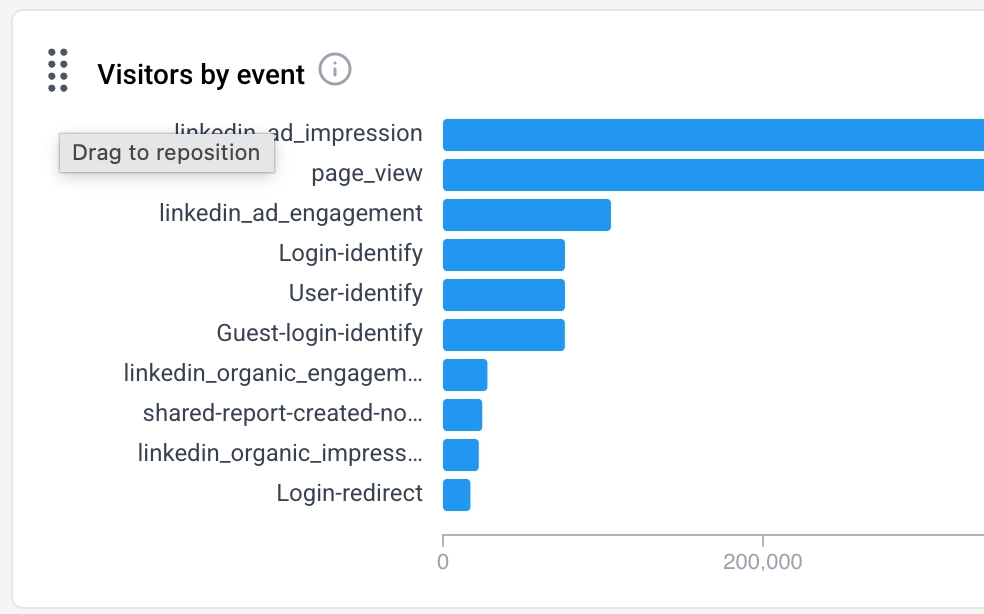Click the Drag to reposition tooltip

tap(166, 153)
